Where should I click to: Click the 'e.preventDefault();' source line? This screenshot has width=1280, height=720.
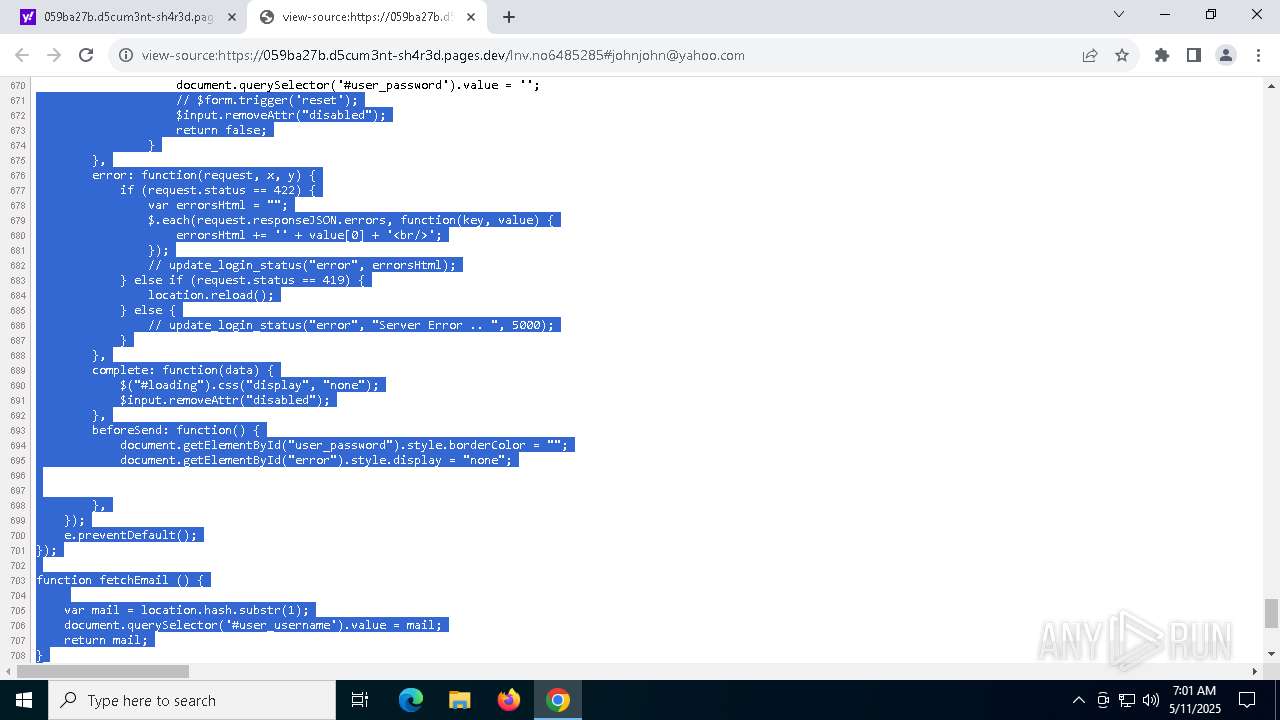coord(131,535)
